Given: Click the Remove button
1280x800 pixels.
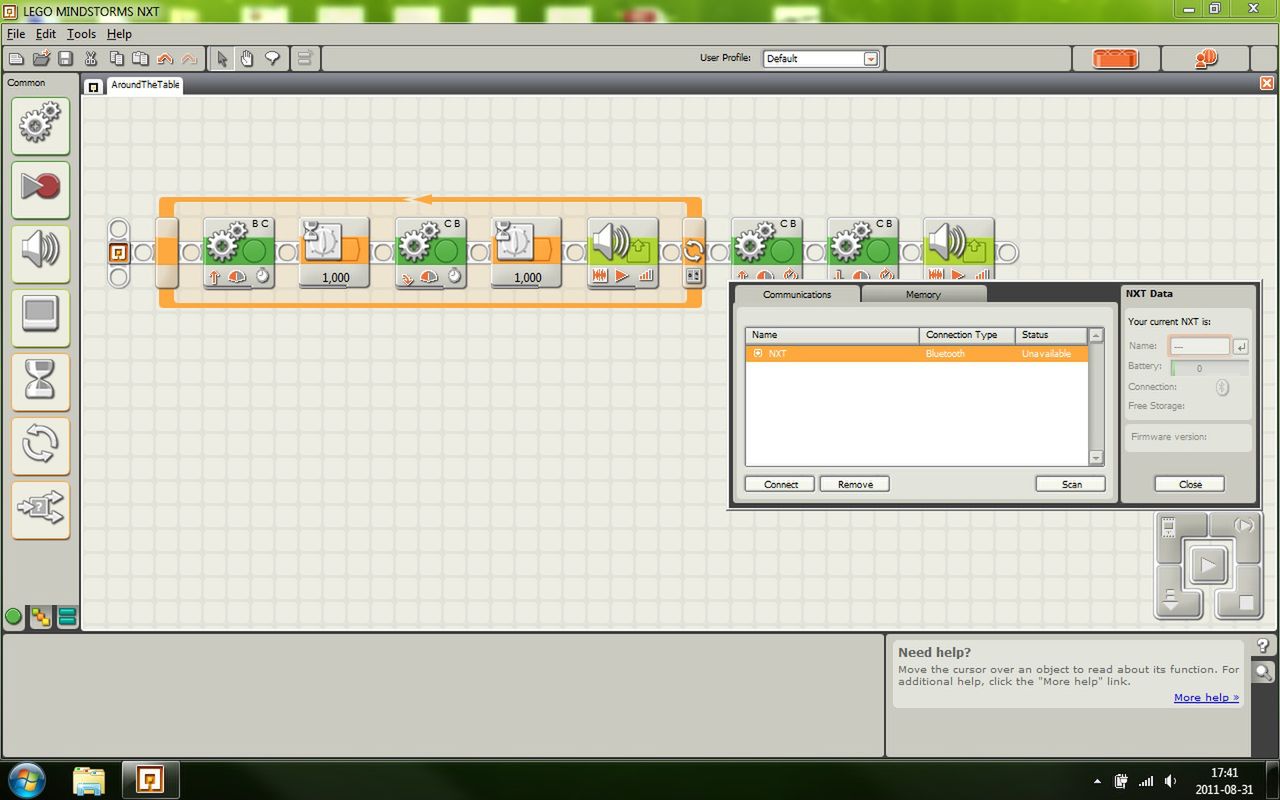Looking at the screenshot, I should [855, 484].
